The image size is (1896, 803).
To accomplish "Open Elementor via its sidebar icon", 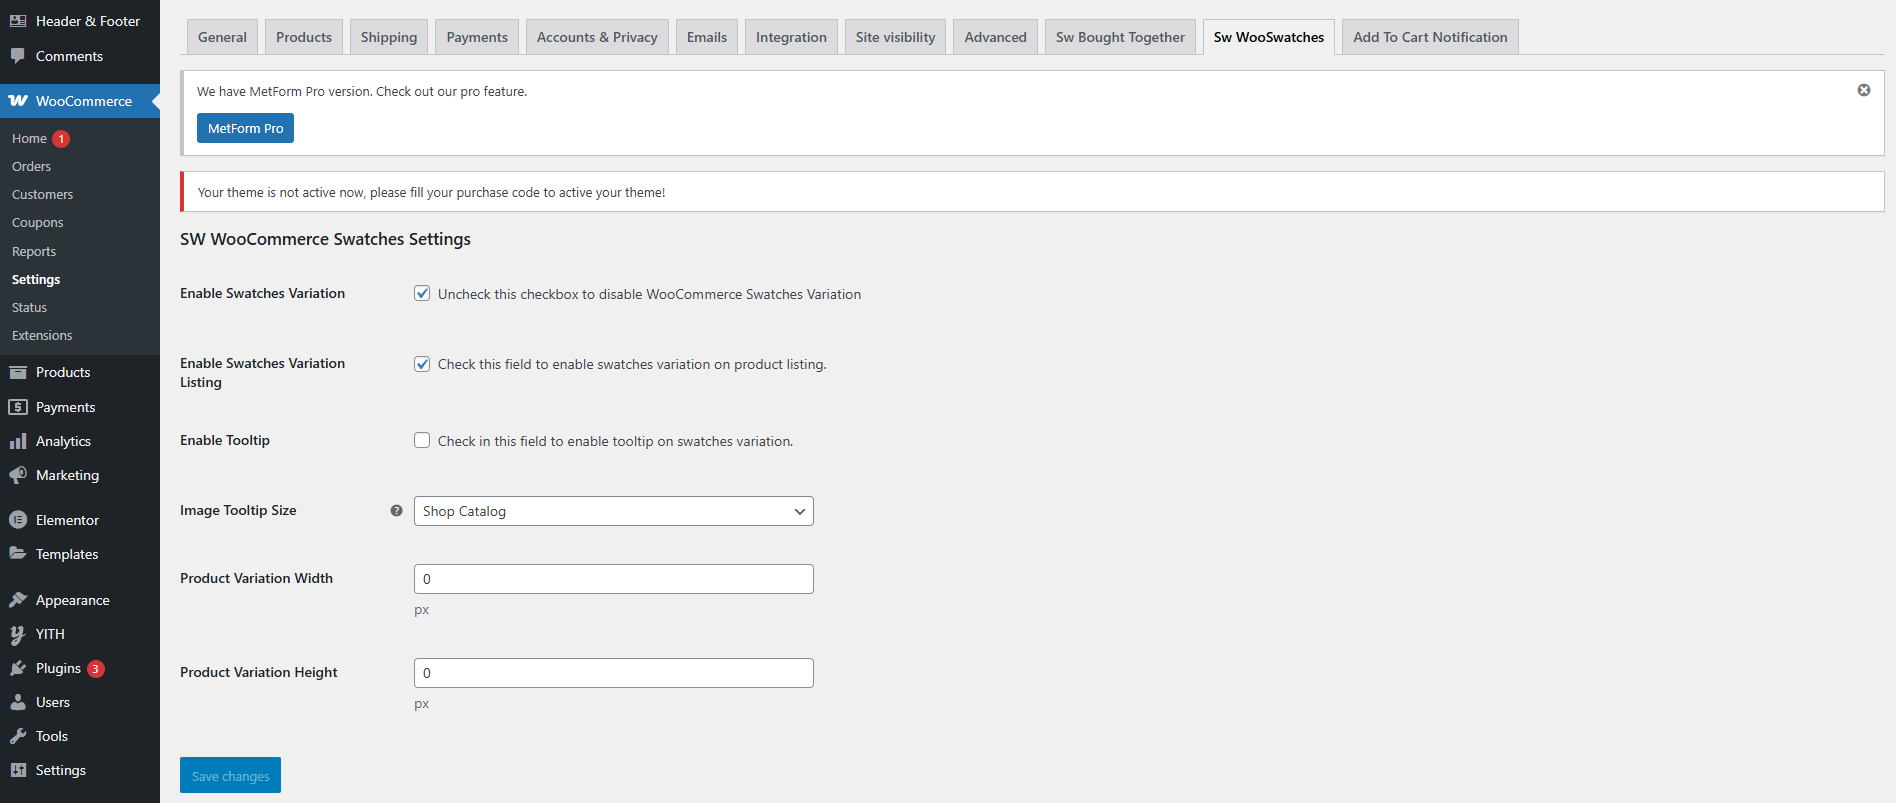I will pos(18,520).
